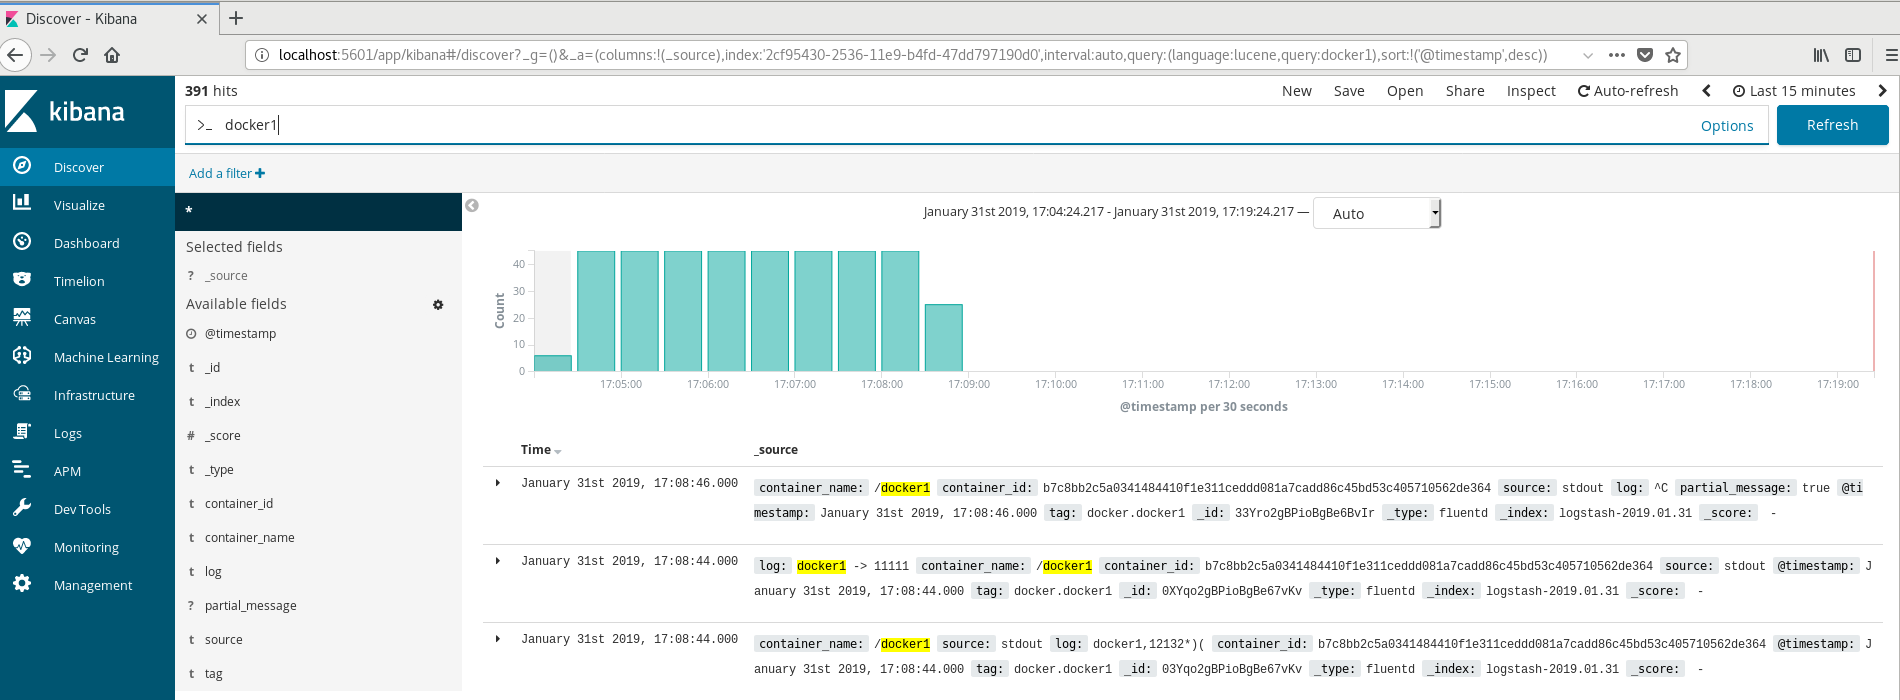
Task: Open the Last 15 minutes time picker
Action: pos(1794,91)
